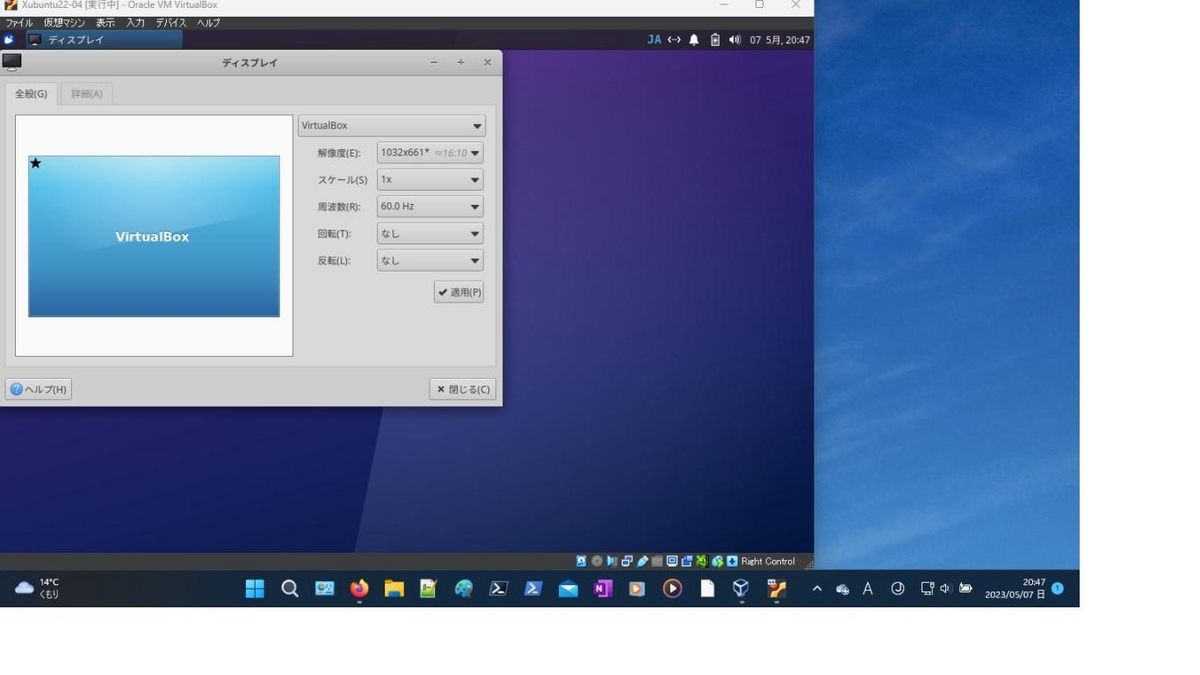The width and height of the screenshot is (1200, 675).
Task: Open VirtualBox cube icon on taskbar
Action: click(x=741, y=589)
